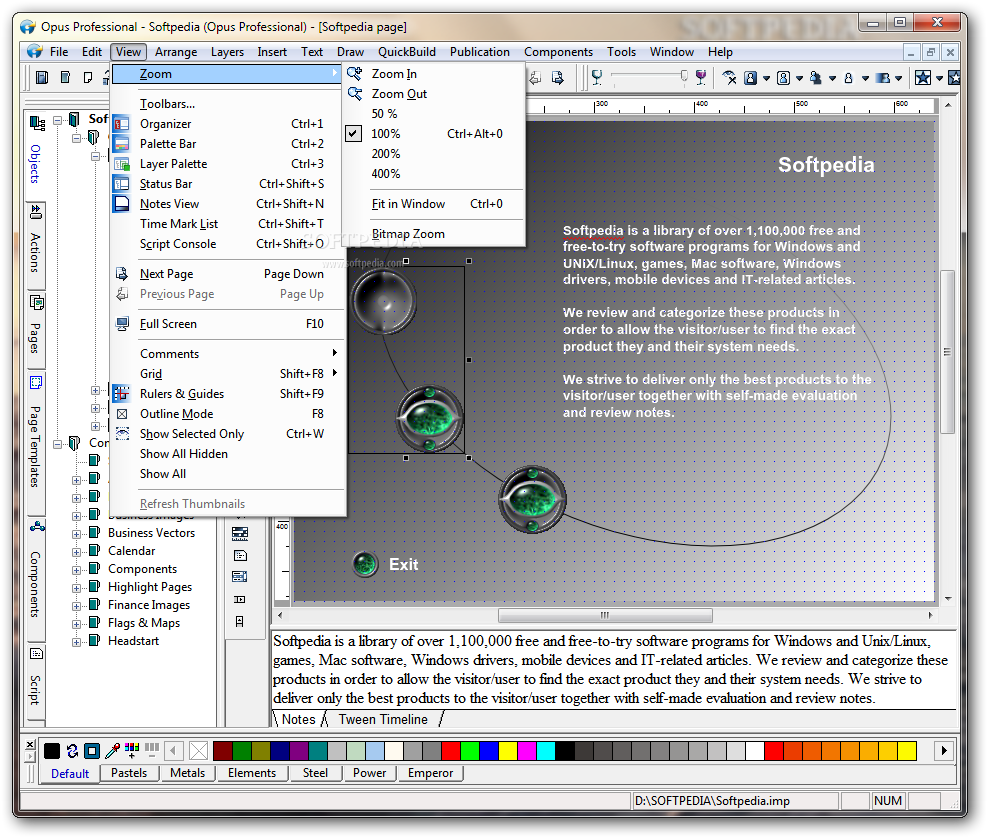Click the close palette bar x icon

(x=30, y=745)
